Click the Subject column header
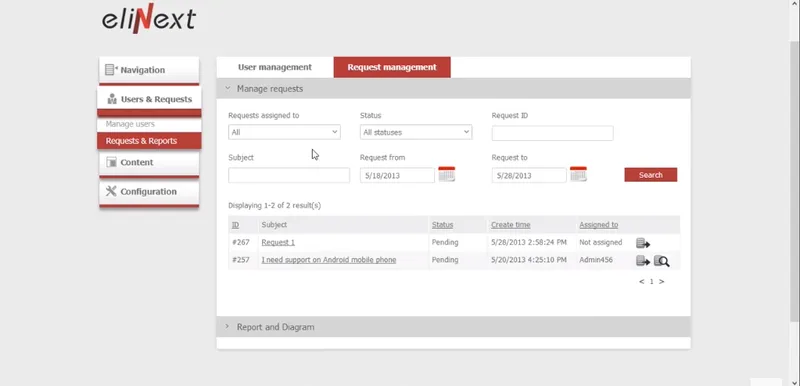 click(274, 225)
